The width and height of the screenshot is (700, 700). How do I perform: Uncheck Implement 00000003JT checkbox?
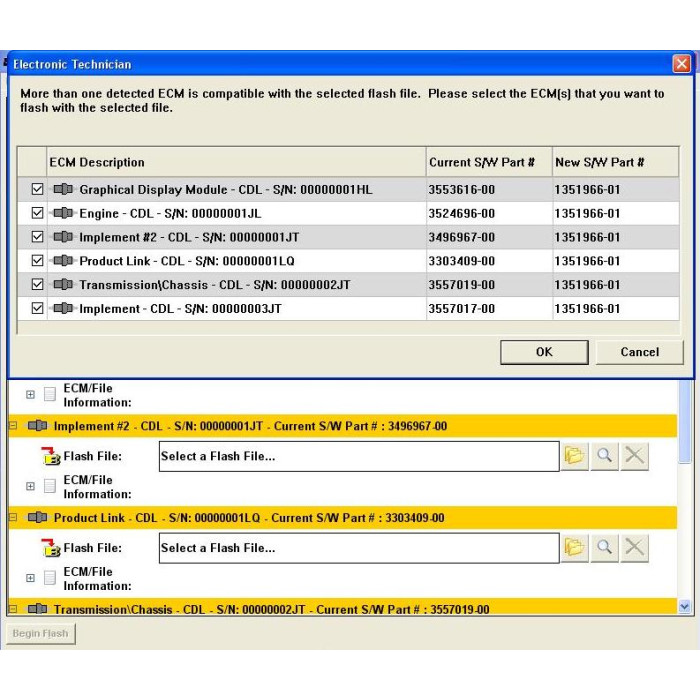coord(38,308)
